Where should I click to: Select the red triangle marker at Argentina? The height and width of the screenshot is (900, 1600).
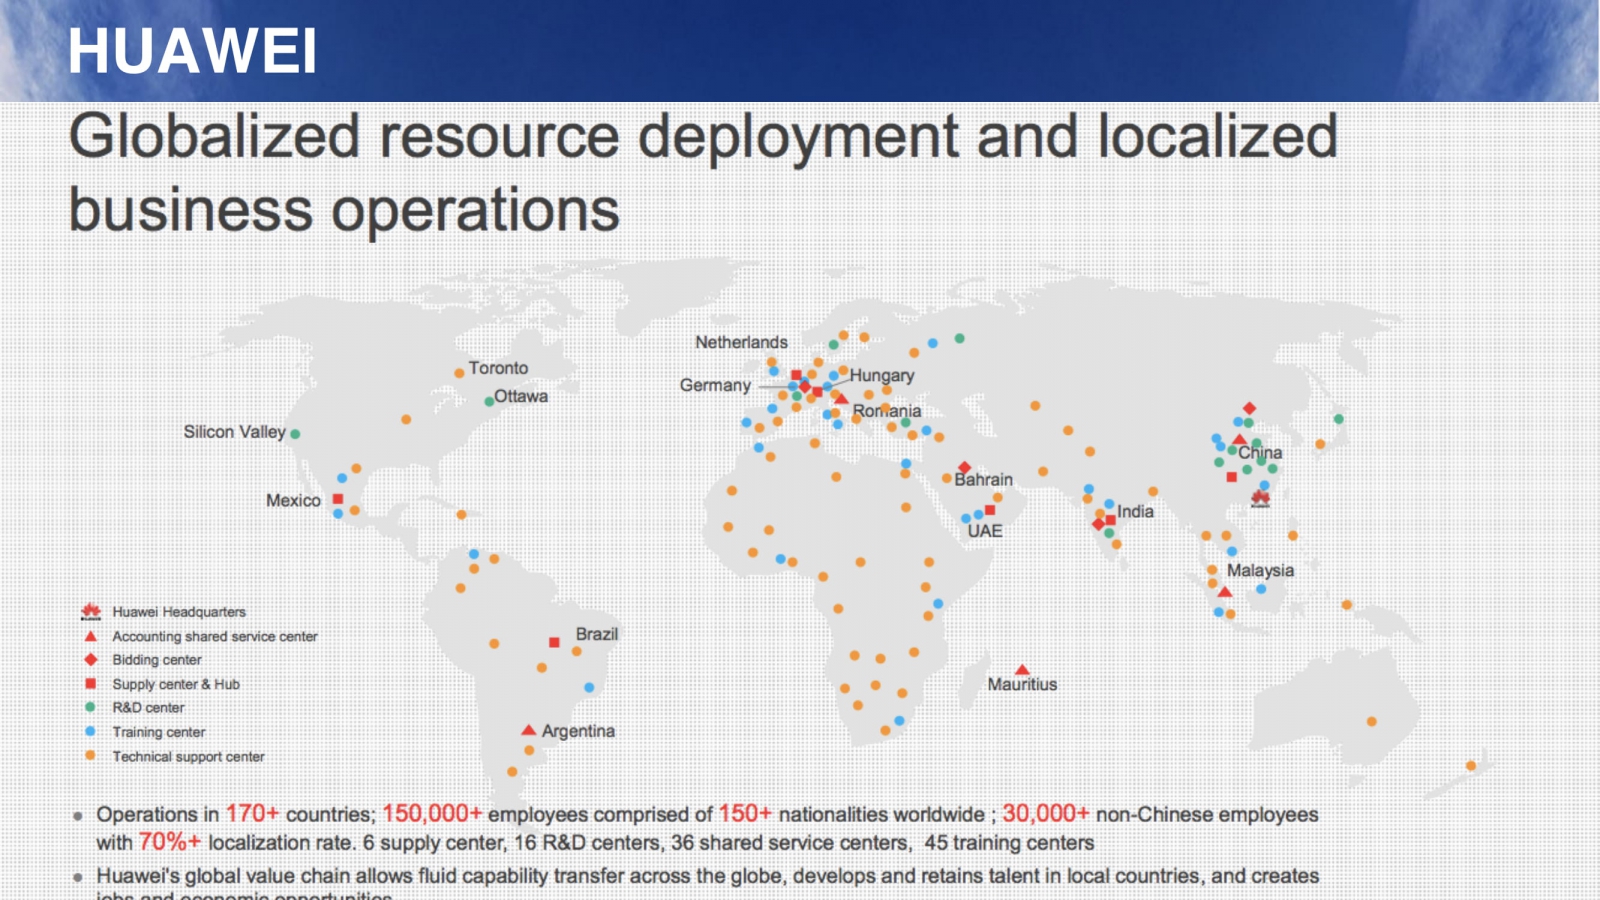[x=529, y=731]
